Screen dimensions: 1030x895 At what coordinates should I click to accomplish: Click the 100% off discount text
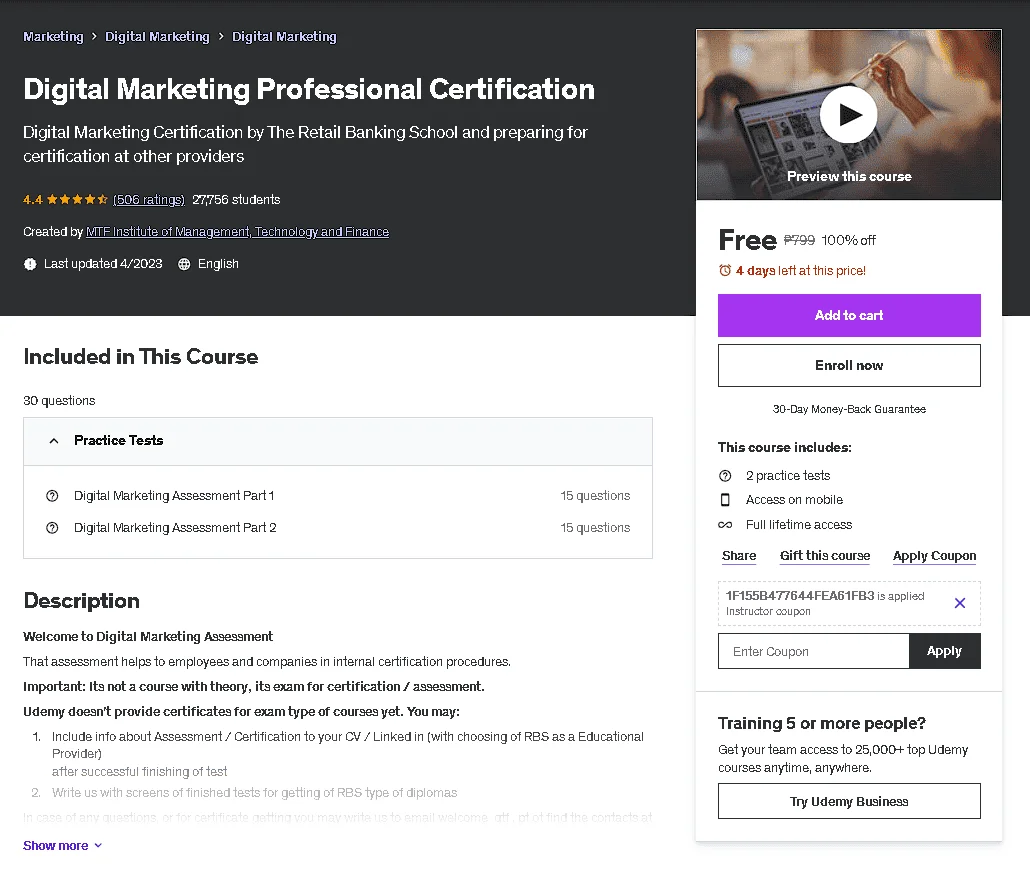848,240
